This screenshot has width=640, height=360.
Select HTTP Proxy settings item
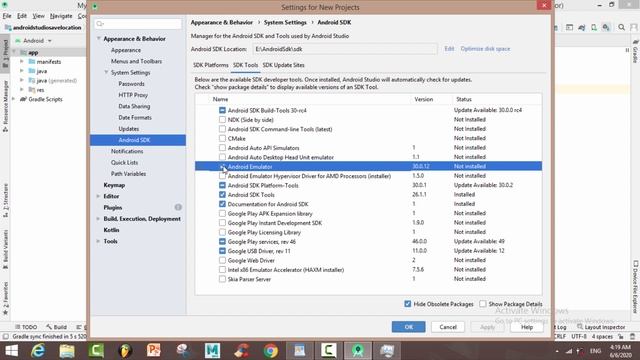tap(133, 95)
